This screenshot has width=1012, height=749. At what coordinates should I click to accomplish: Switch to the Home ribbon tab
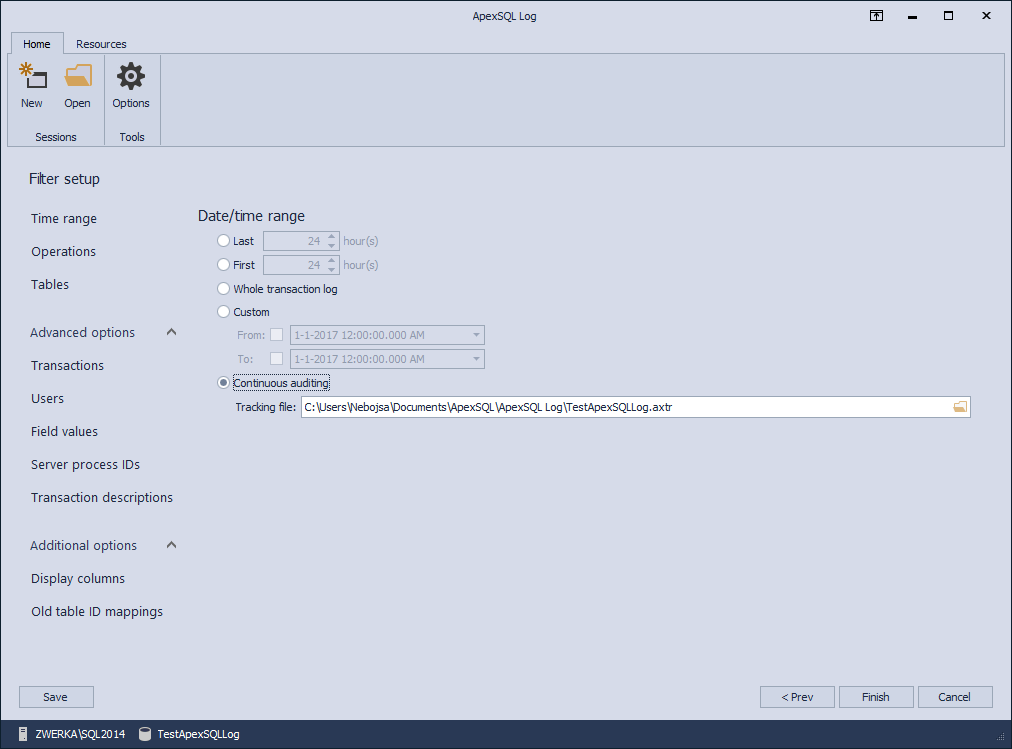click(x=37, y=44)
